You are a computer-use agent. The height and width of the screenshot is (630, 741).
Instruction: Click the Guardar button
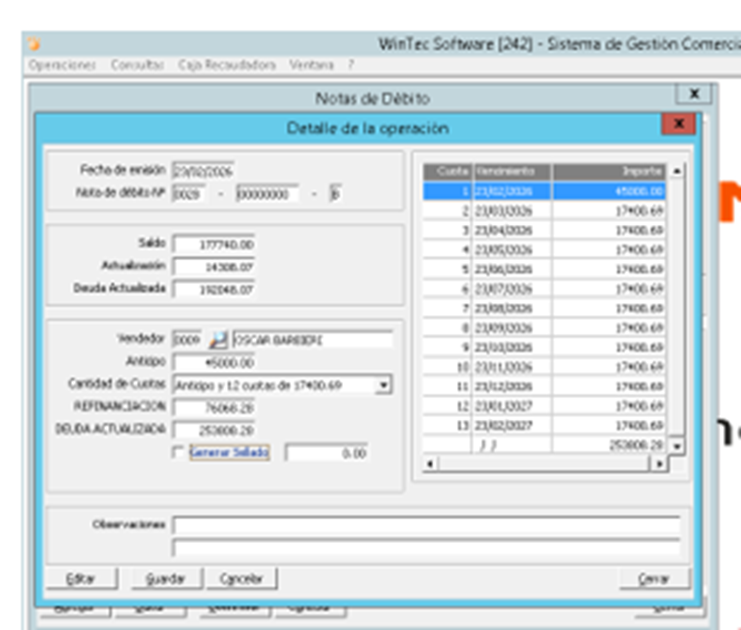click(x=166, y=578)
